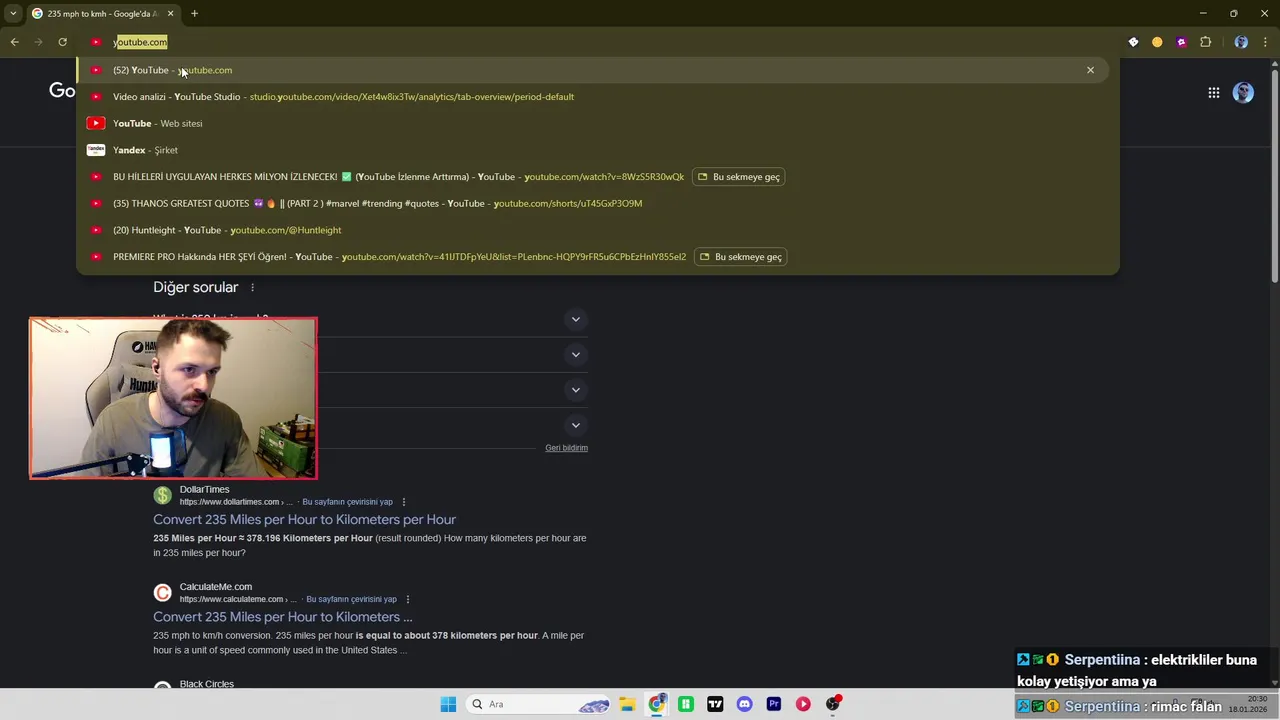Go back with the browser back arrow
Screen dimensions: 1280x720
click(x=14, y=42)
